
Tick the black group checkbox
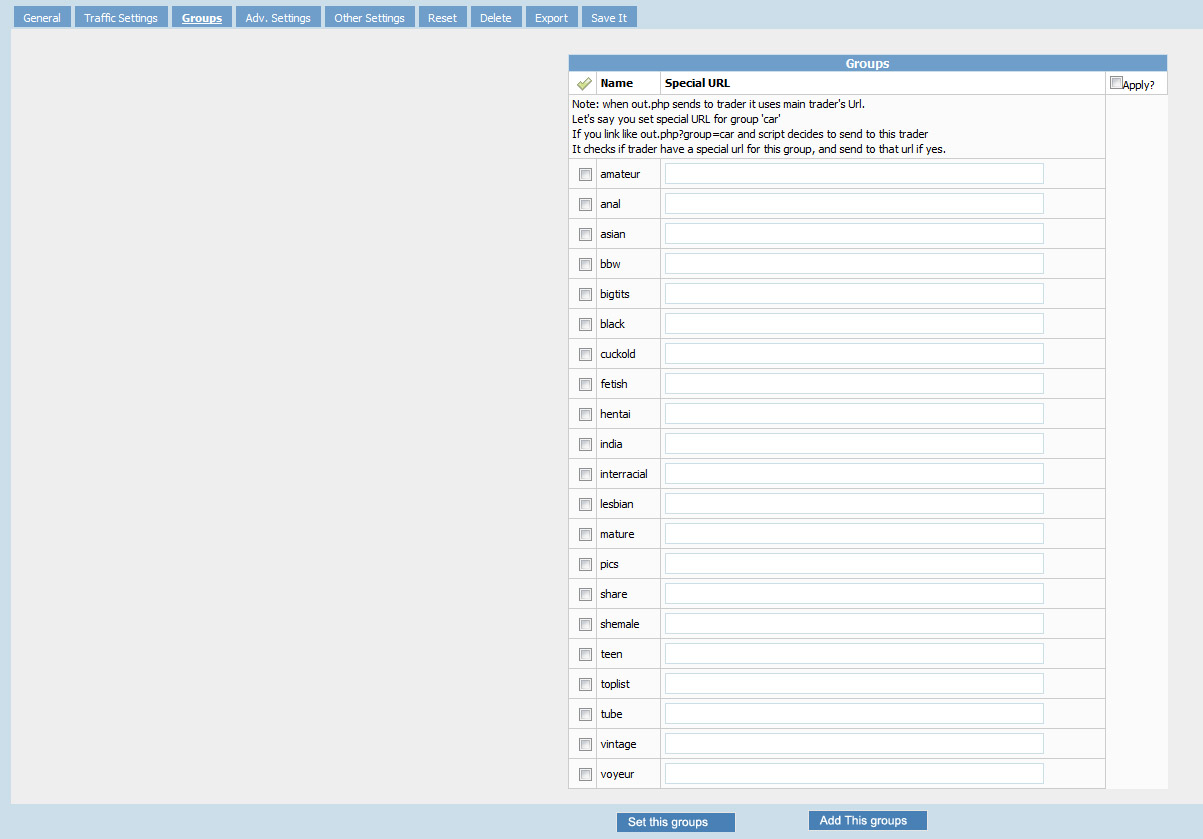coord(586,325)
